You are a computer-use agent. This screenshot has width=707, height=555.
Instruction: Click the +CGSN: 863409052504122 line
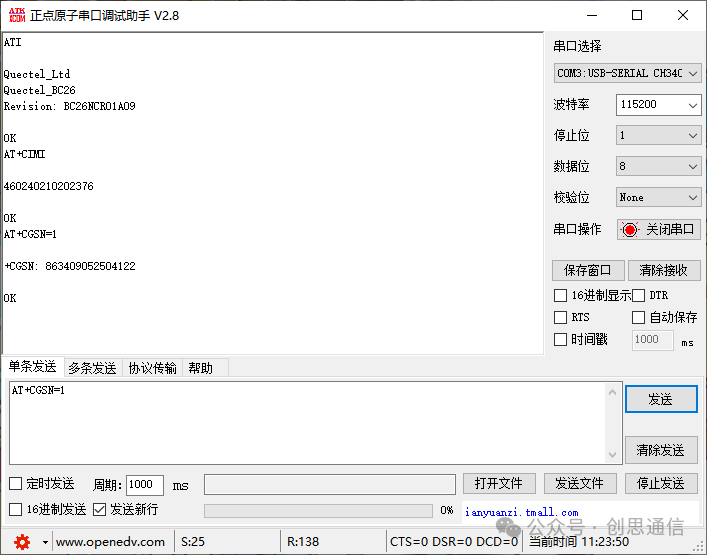pos(70,266)
